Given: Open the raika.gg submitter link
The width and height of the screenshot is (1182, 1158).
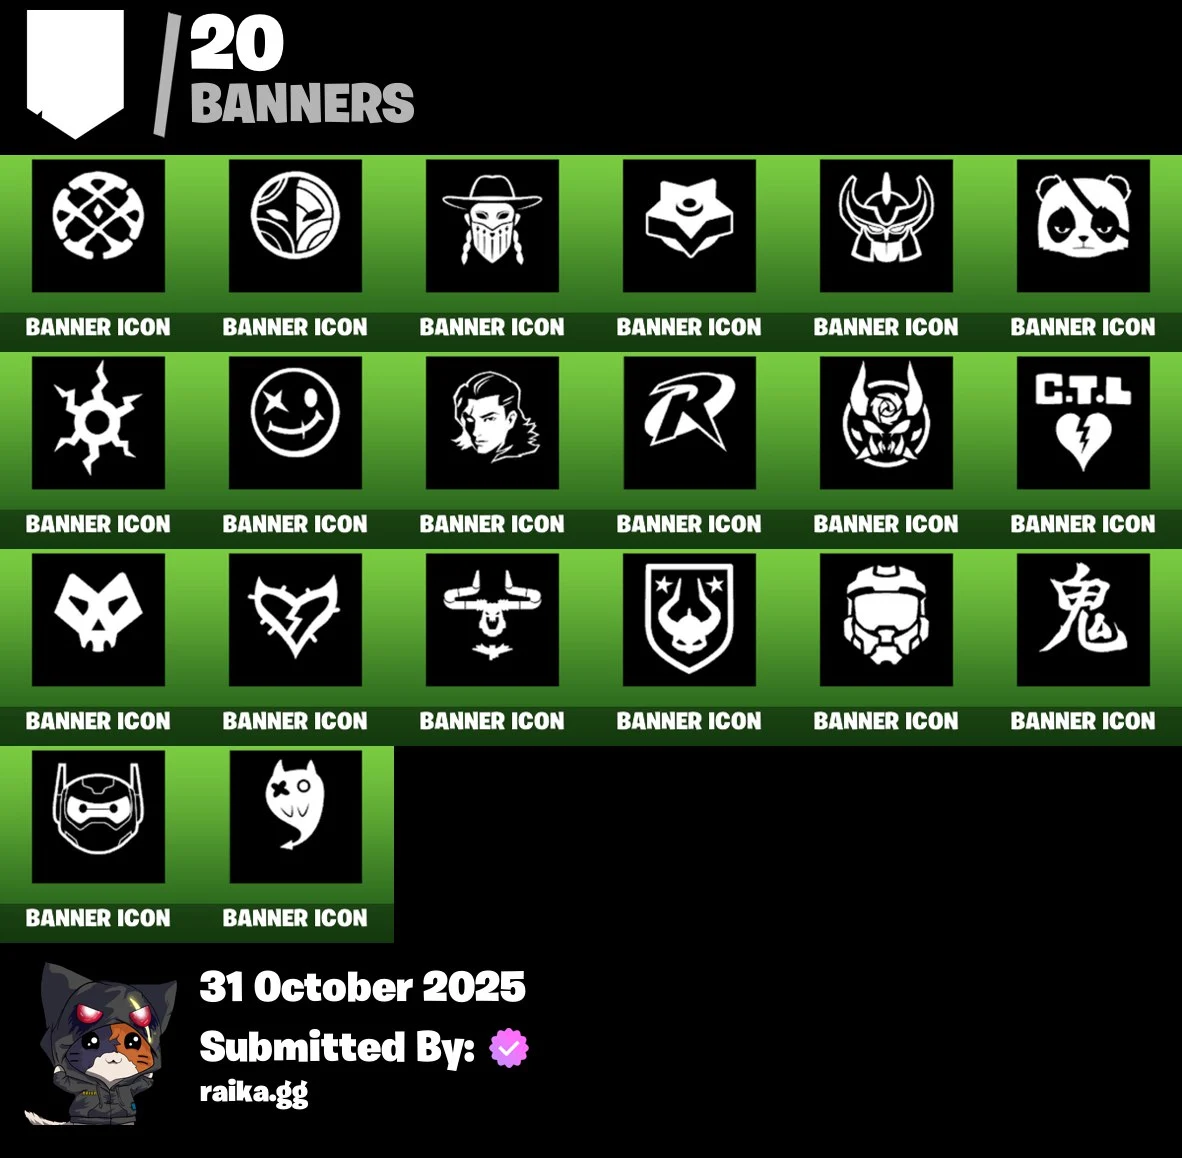Looking at the screenshot, I should [x=254, y=1092].
